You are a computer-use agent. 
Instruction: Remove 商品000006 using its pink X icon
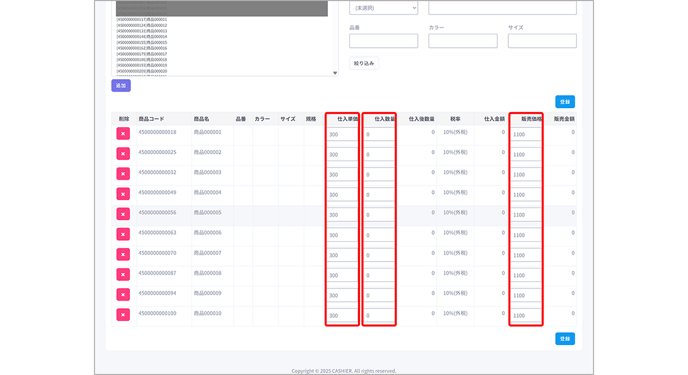point(123,234)
